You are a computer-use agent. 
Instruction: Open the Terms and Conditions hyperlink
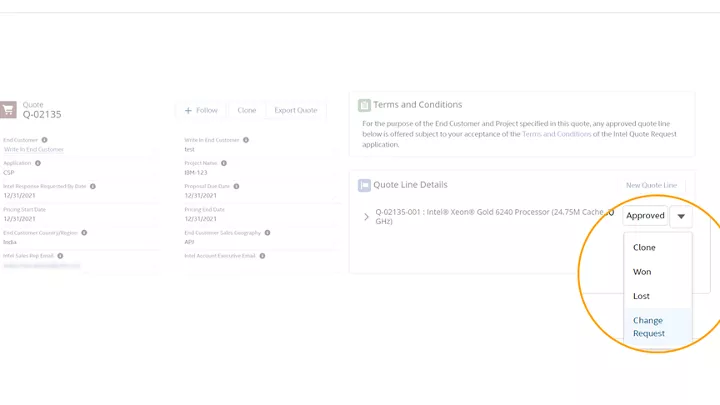557,134
